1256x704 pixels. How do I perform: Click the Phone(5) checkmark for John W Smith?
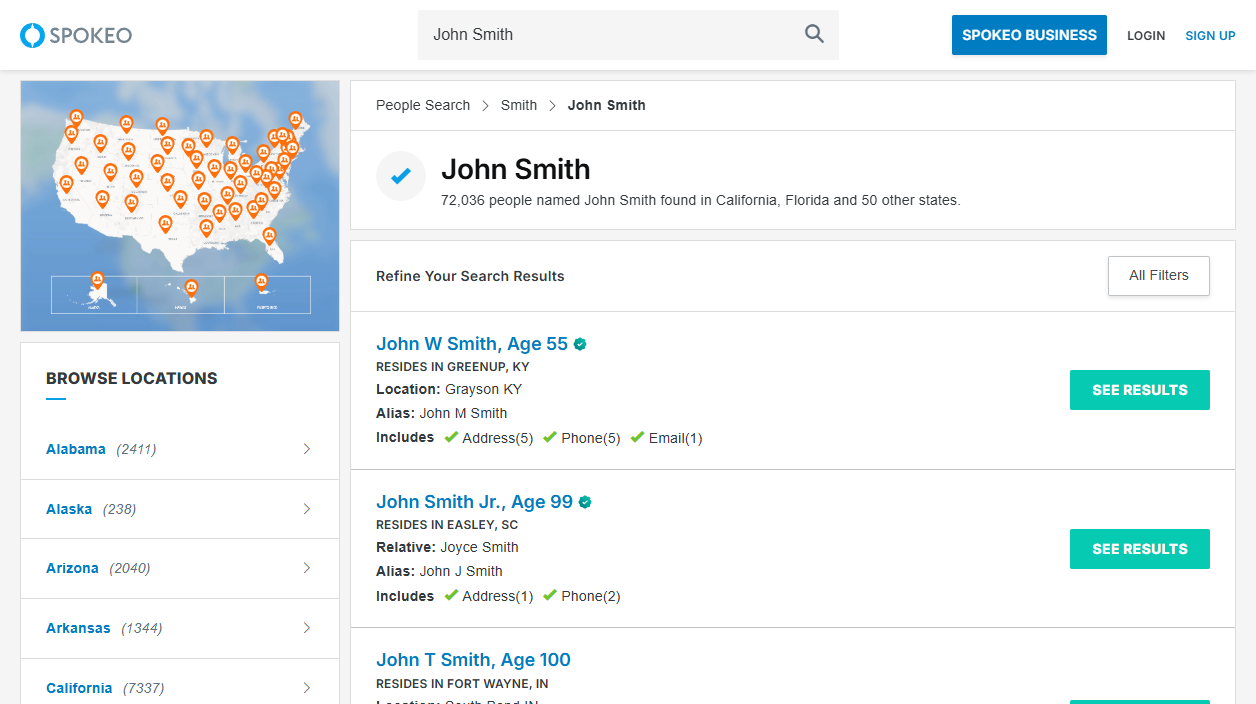coord(550,437)
